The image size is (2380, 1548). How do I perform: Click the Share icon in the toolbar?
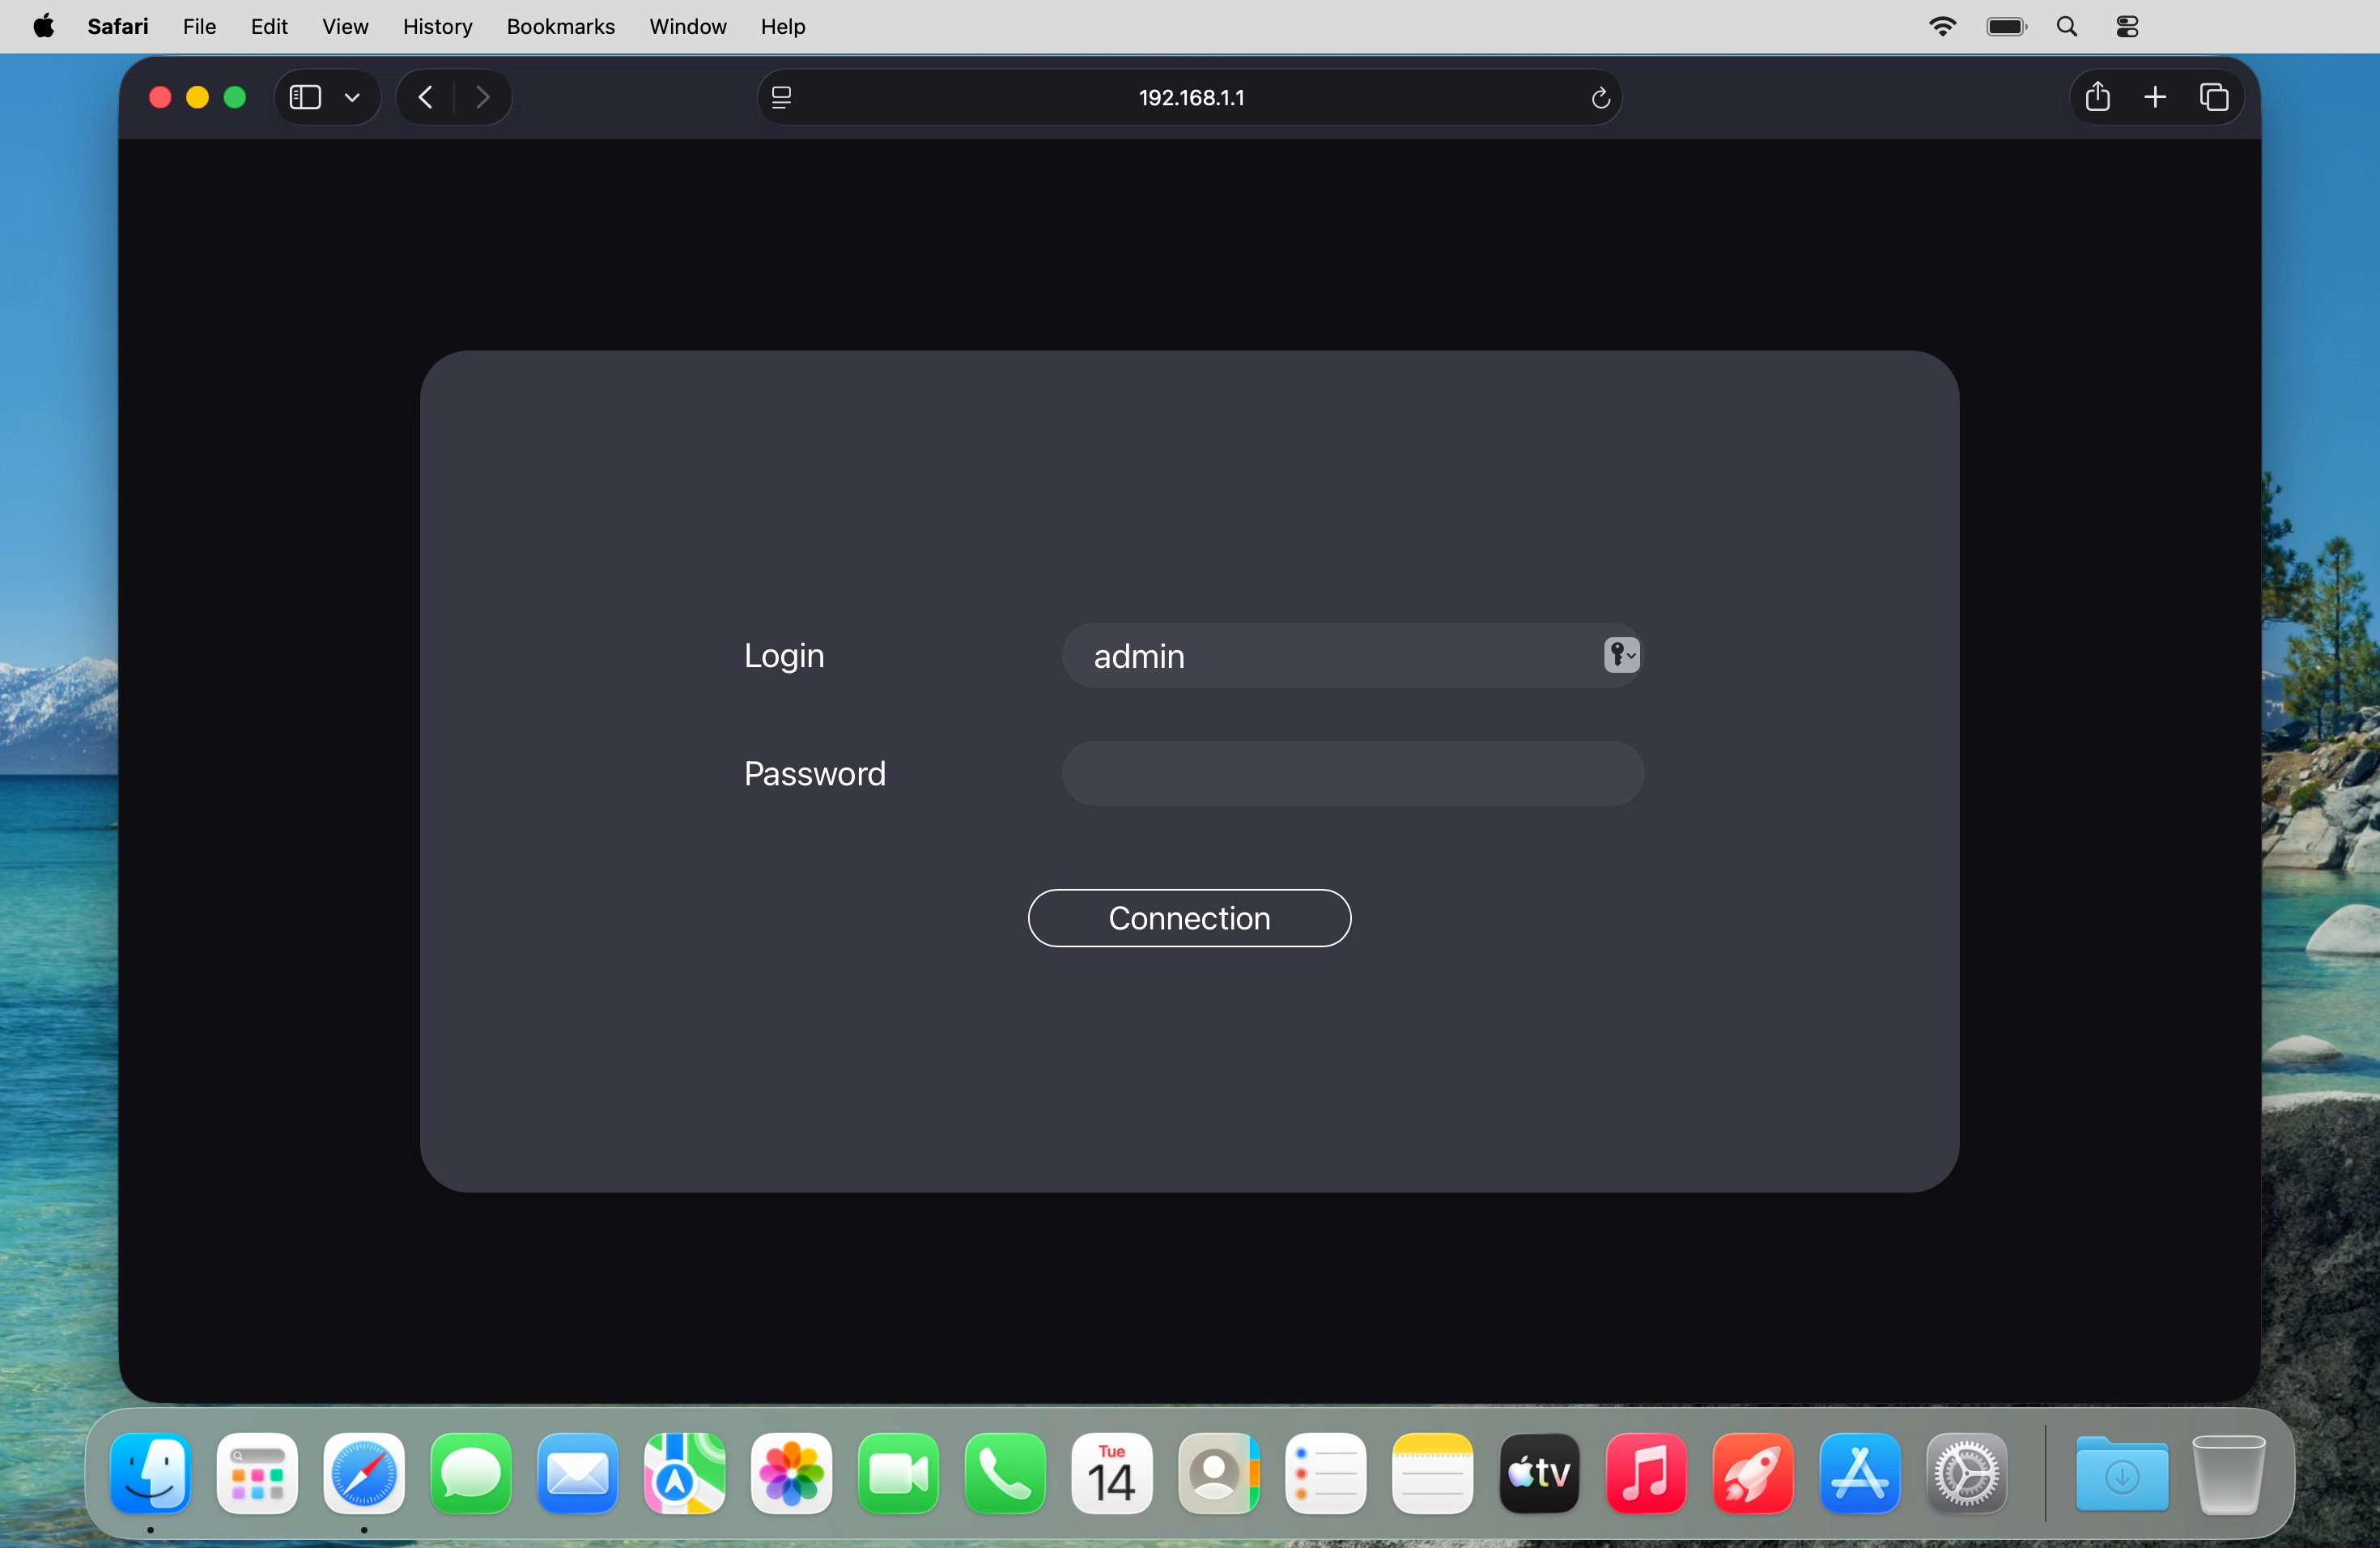[x=2097, y=97]
